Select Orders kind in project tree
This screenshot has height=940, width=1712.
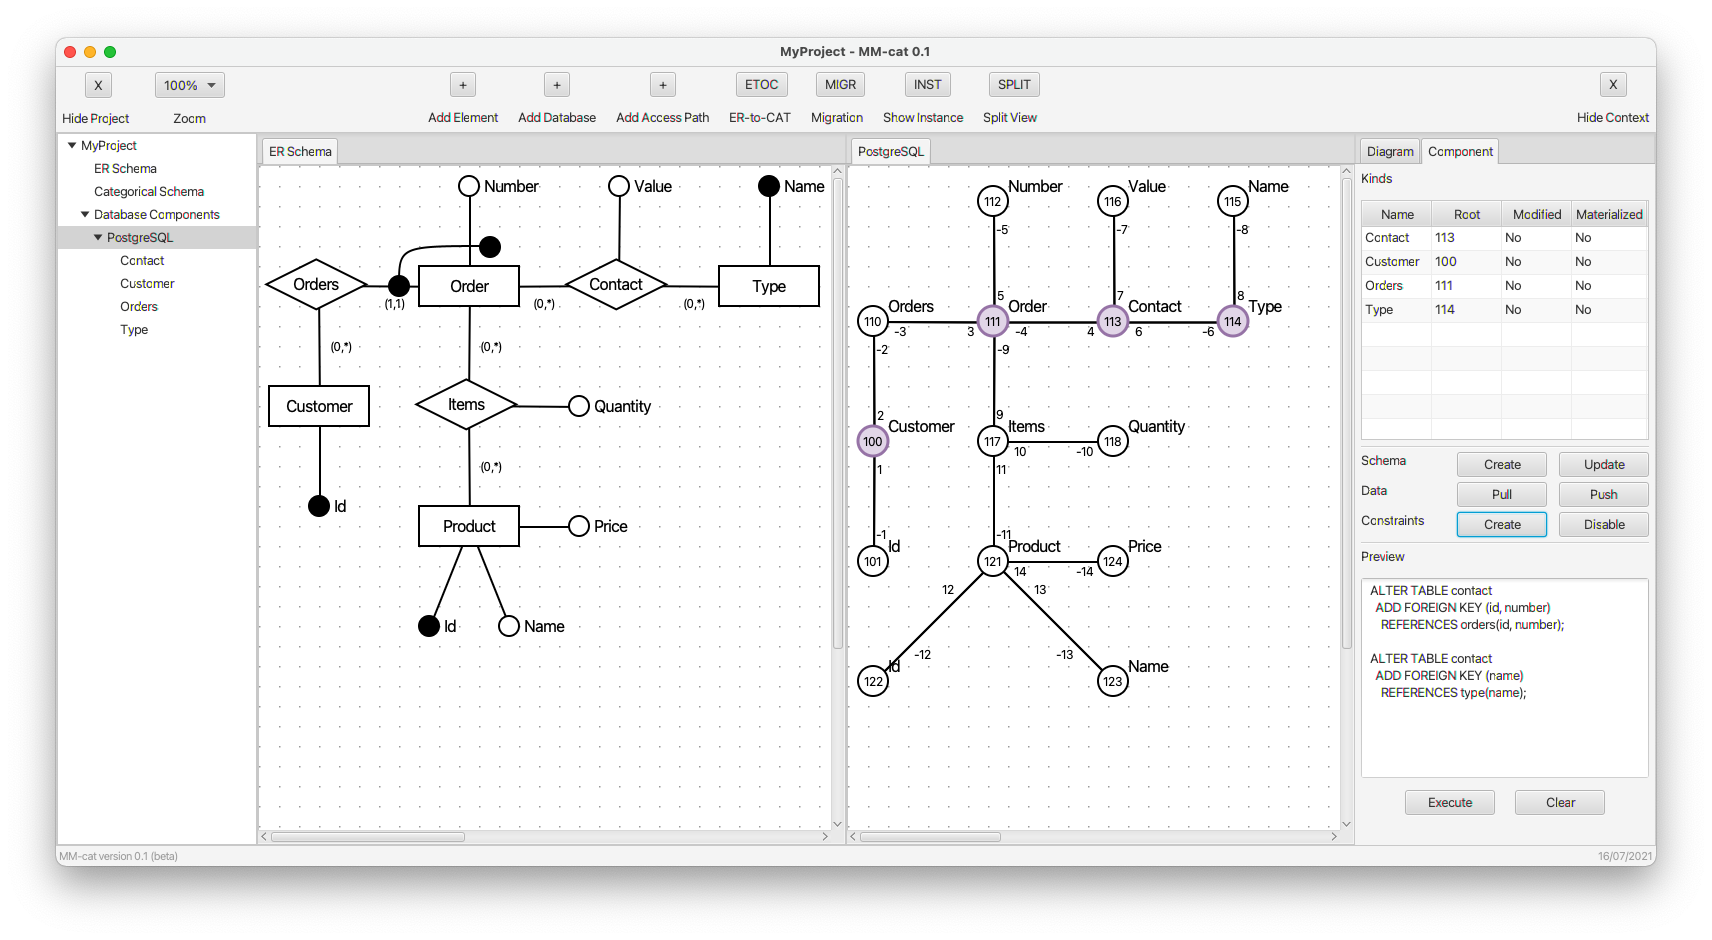139,306
